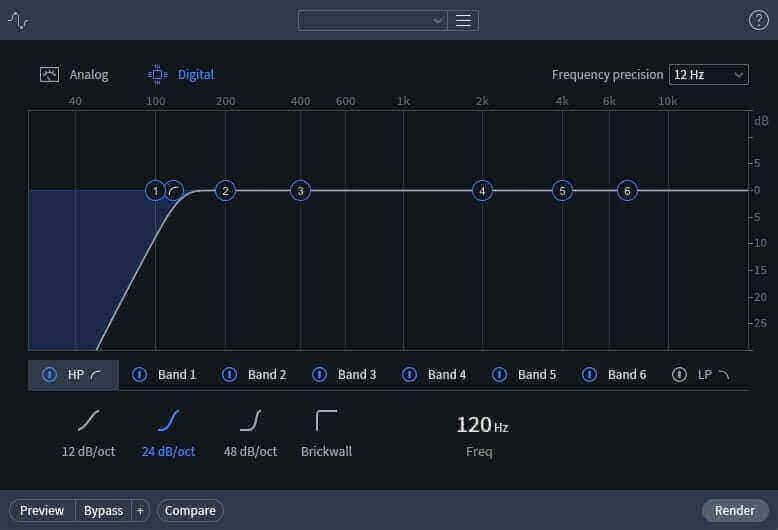This screenshot has height=530, width=778.
Task: Toggle HP band power button
Action: point(49,375)
